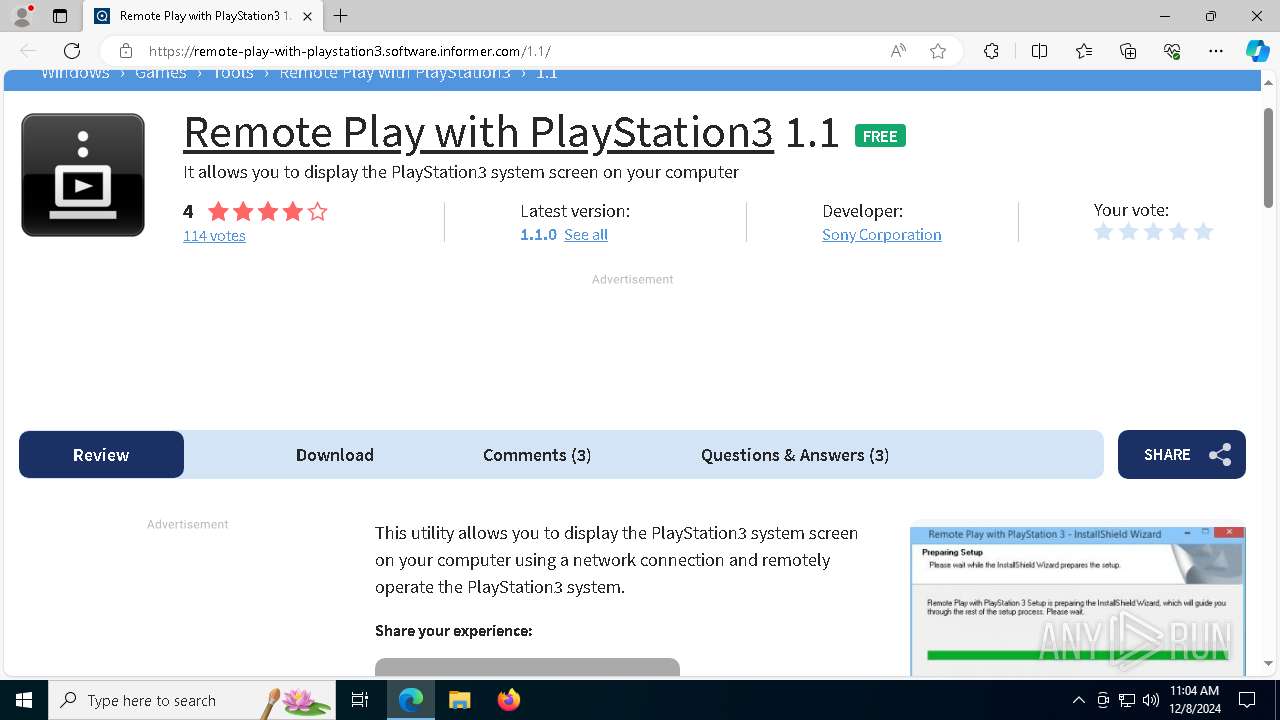
Task: Open the Copilot sidebar icon
Action: point(1257,51)
